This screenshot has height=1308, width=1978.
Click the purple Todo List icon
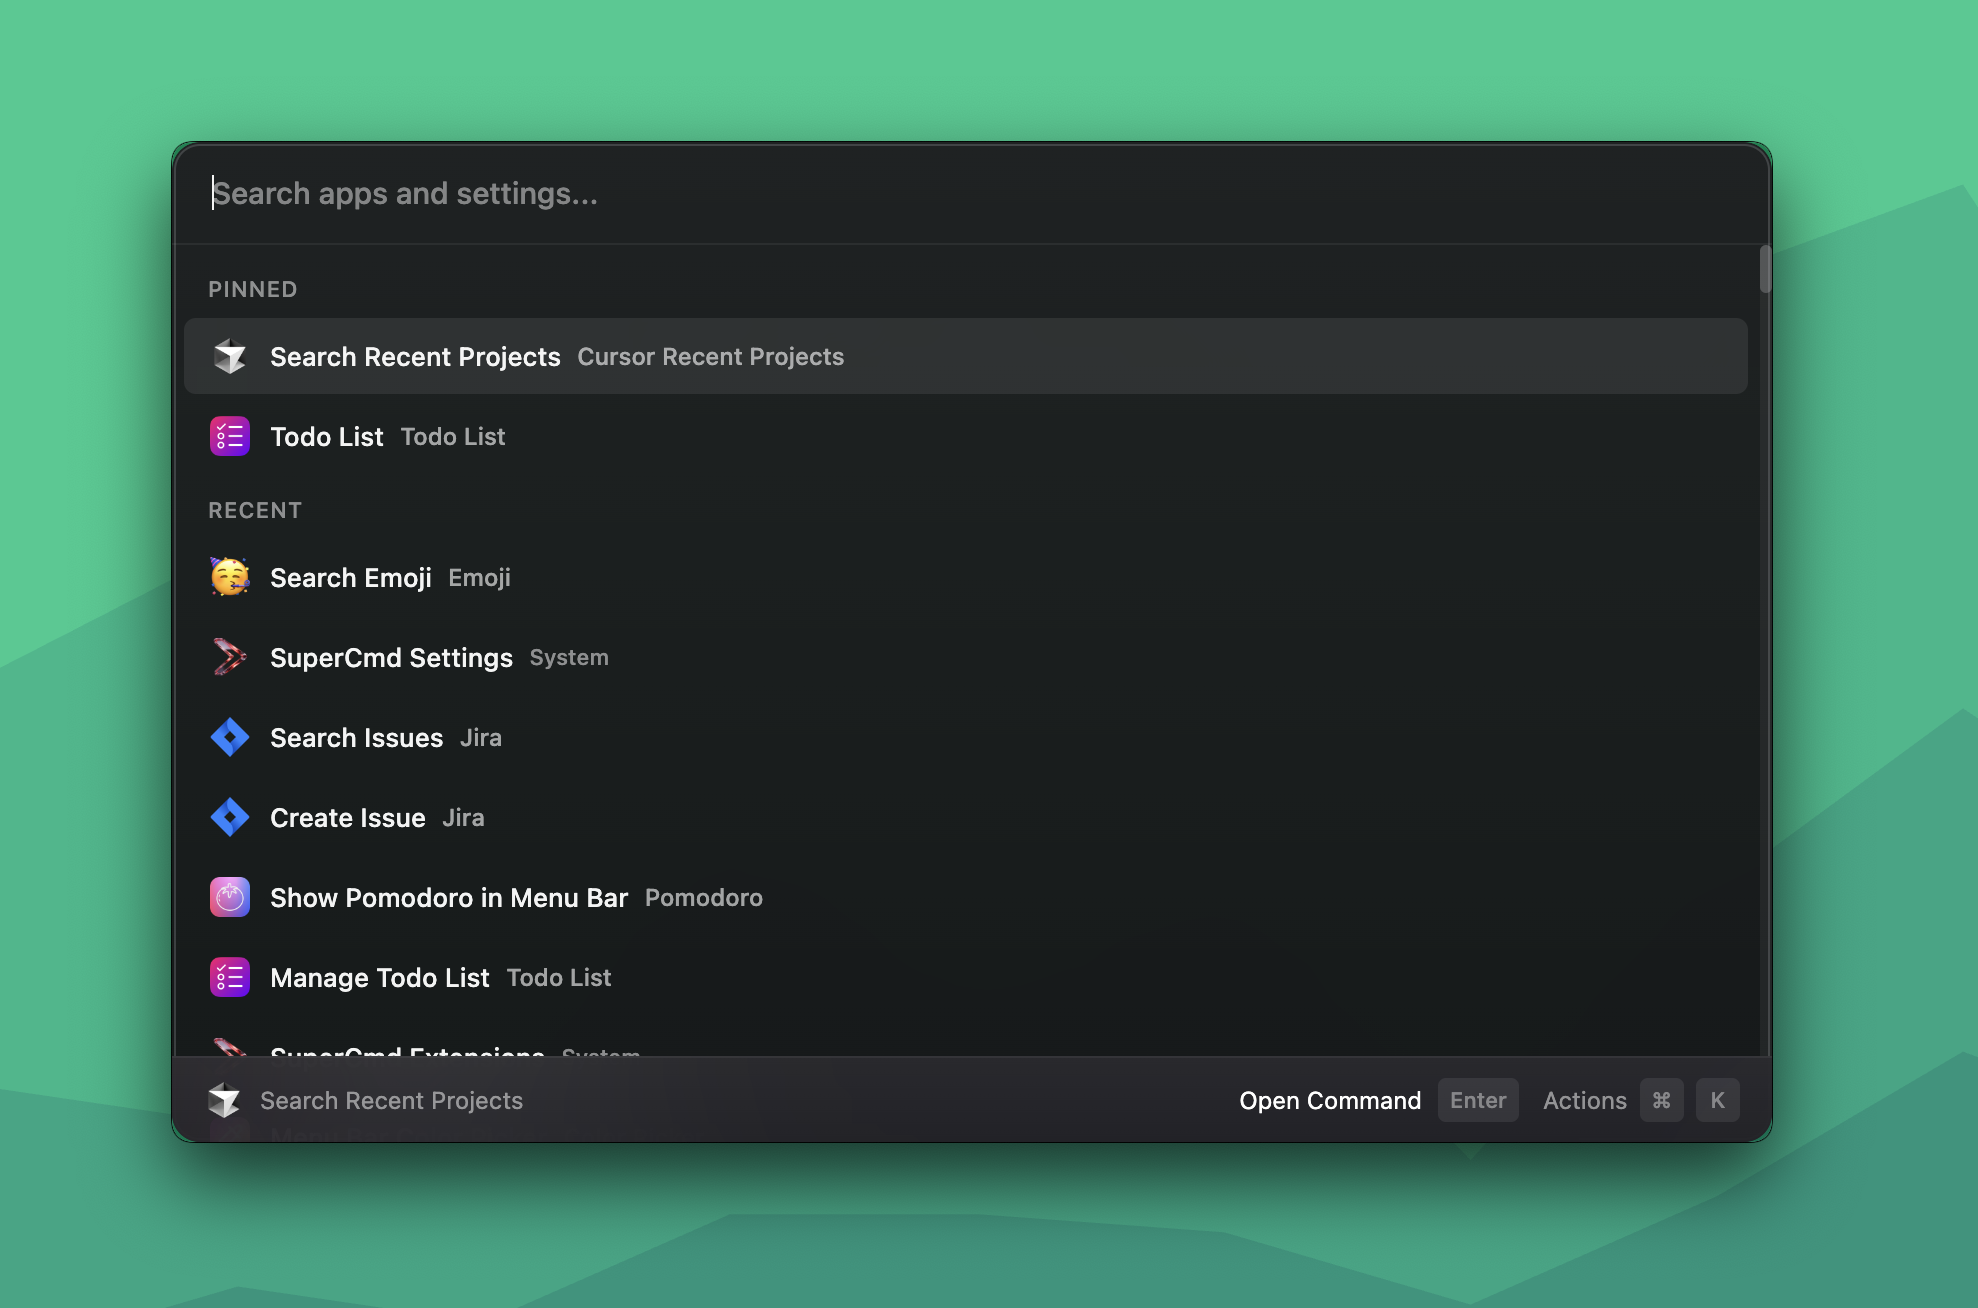tap(229, 436)
